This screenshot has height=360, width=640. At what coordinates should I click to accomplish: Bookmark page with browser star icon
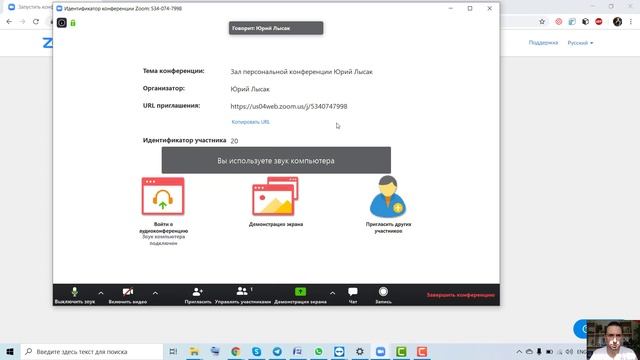click(x=542, y=22)
